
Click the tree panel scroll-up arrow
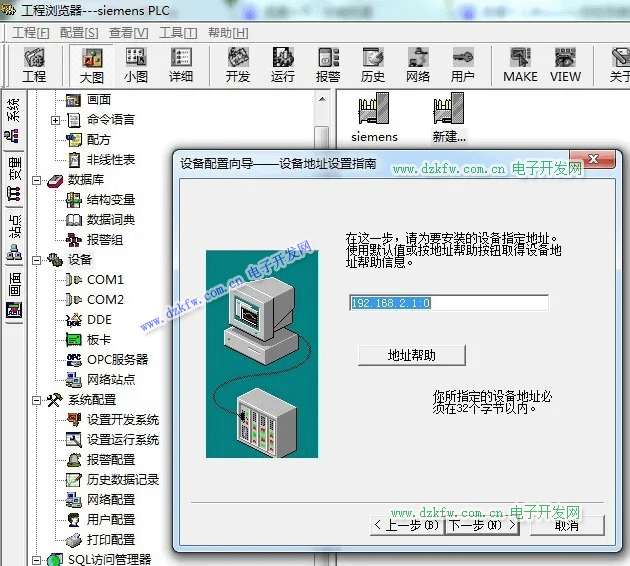click(x=322, y=99)
